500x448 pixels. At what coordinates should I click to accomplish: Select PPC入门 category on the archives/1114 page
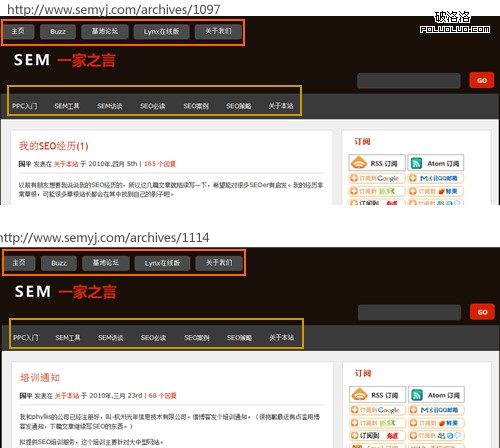pos(26,338)
